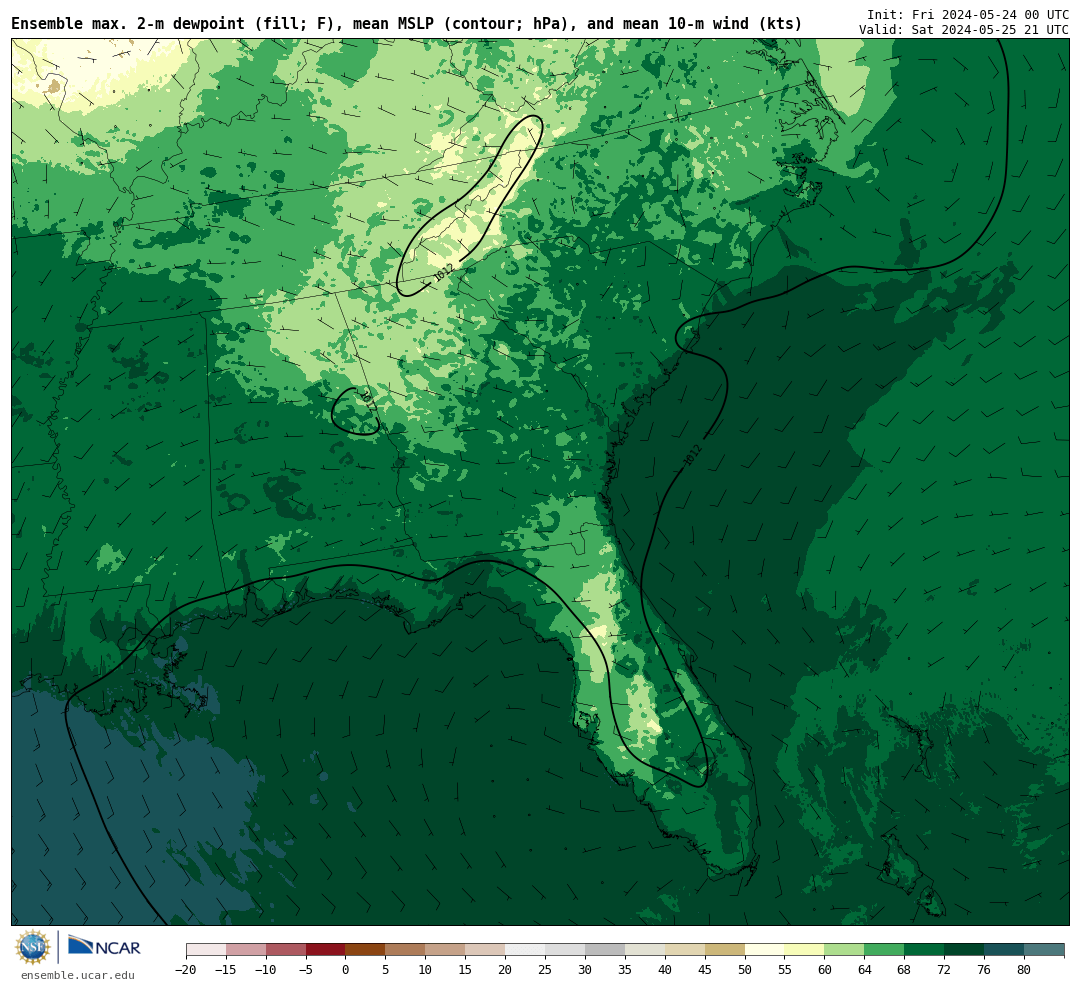Click the dark red swatch between -5 and 0

pos(326,950)
